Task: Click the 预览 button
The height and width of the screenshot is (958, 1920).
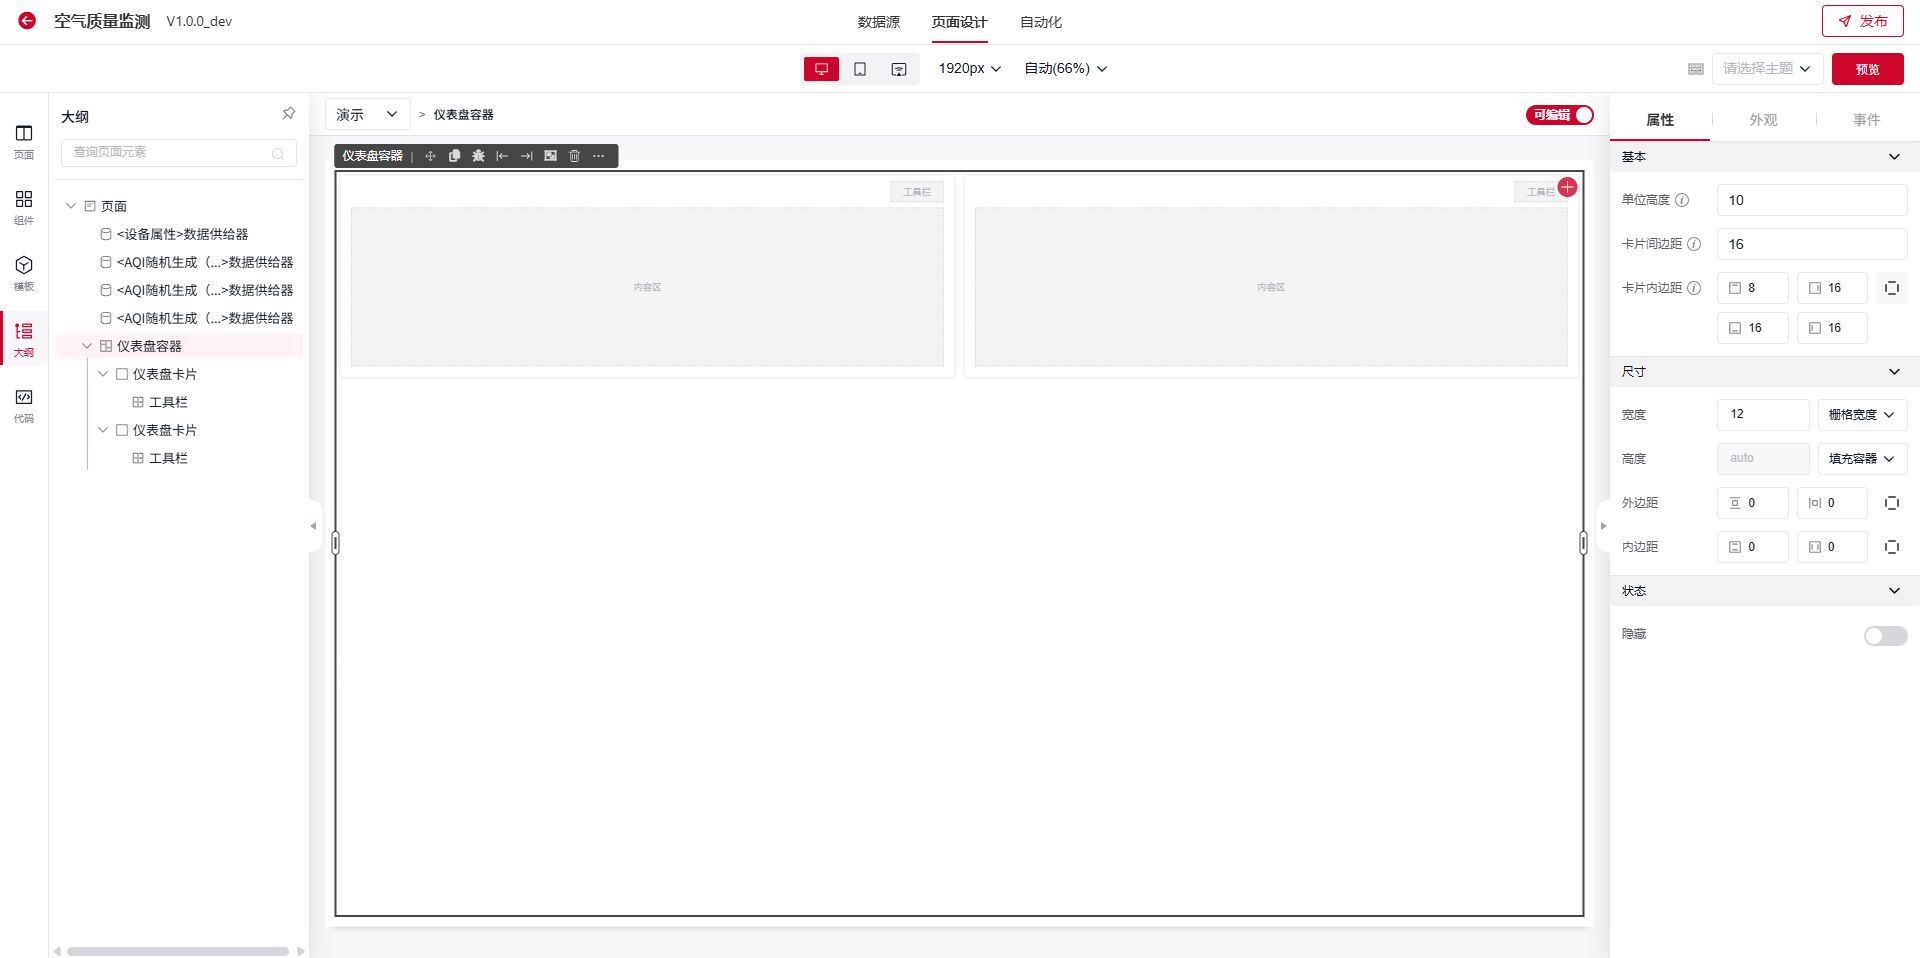Action: coord(1867,69)
